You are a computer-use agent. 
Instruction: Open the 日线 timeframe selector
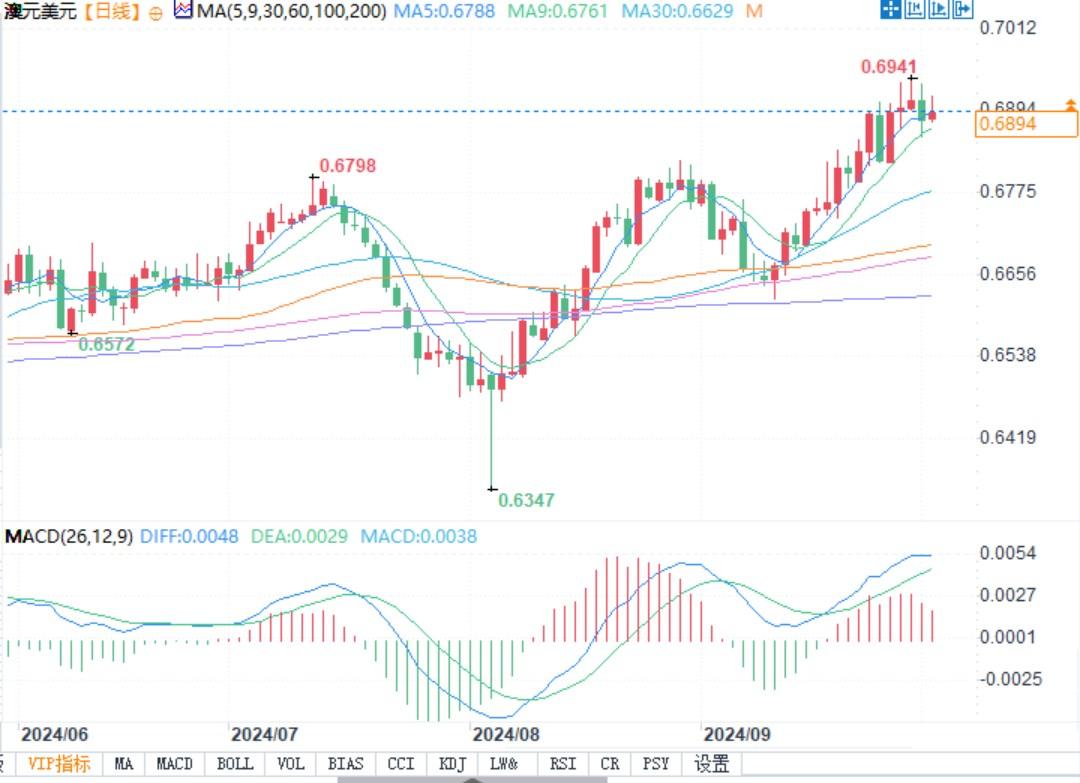pyautogui.click(x=113, y=11)
